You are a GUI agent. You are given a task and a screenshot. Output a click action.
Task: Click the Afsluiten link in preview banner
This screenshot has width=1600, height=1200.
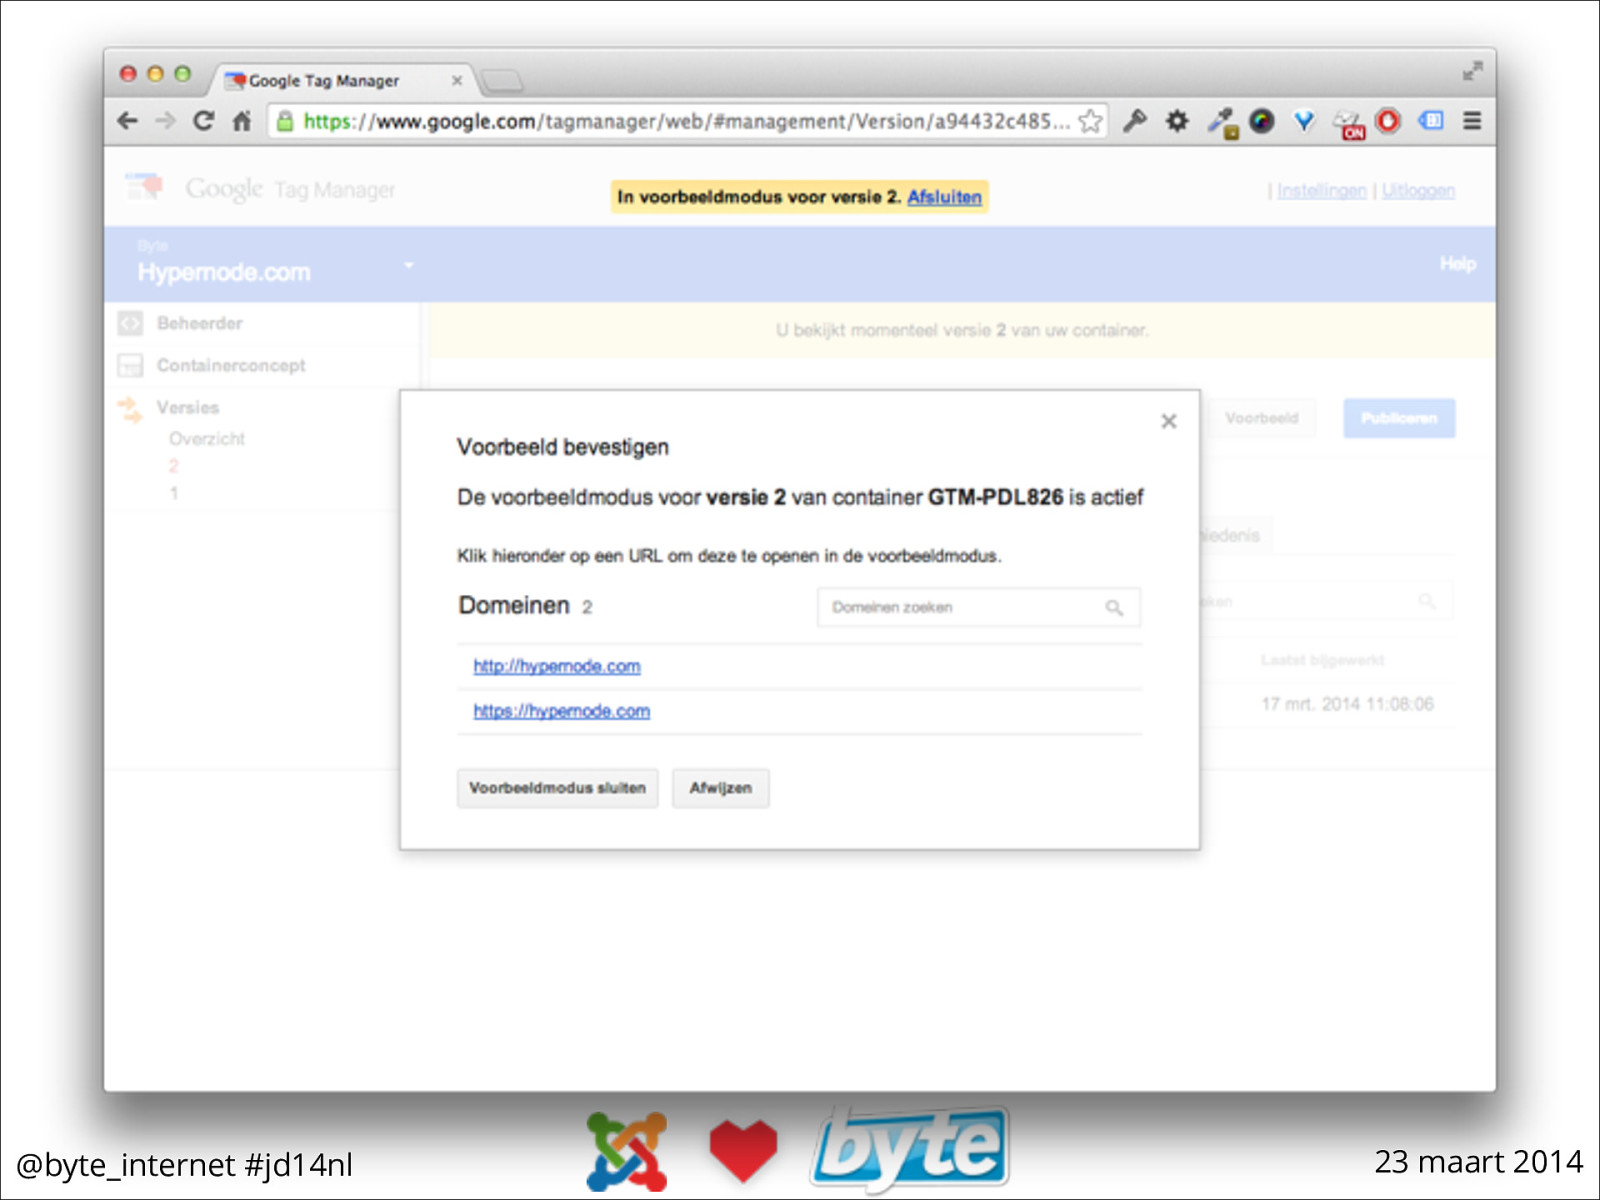tap(944, 197)
